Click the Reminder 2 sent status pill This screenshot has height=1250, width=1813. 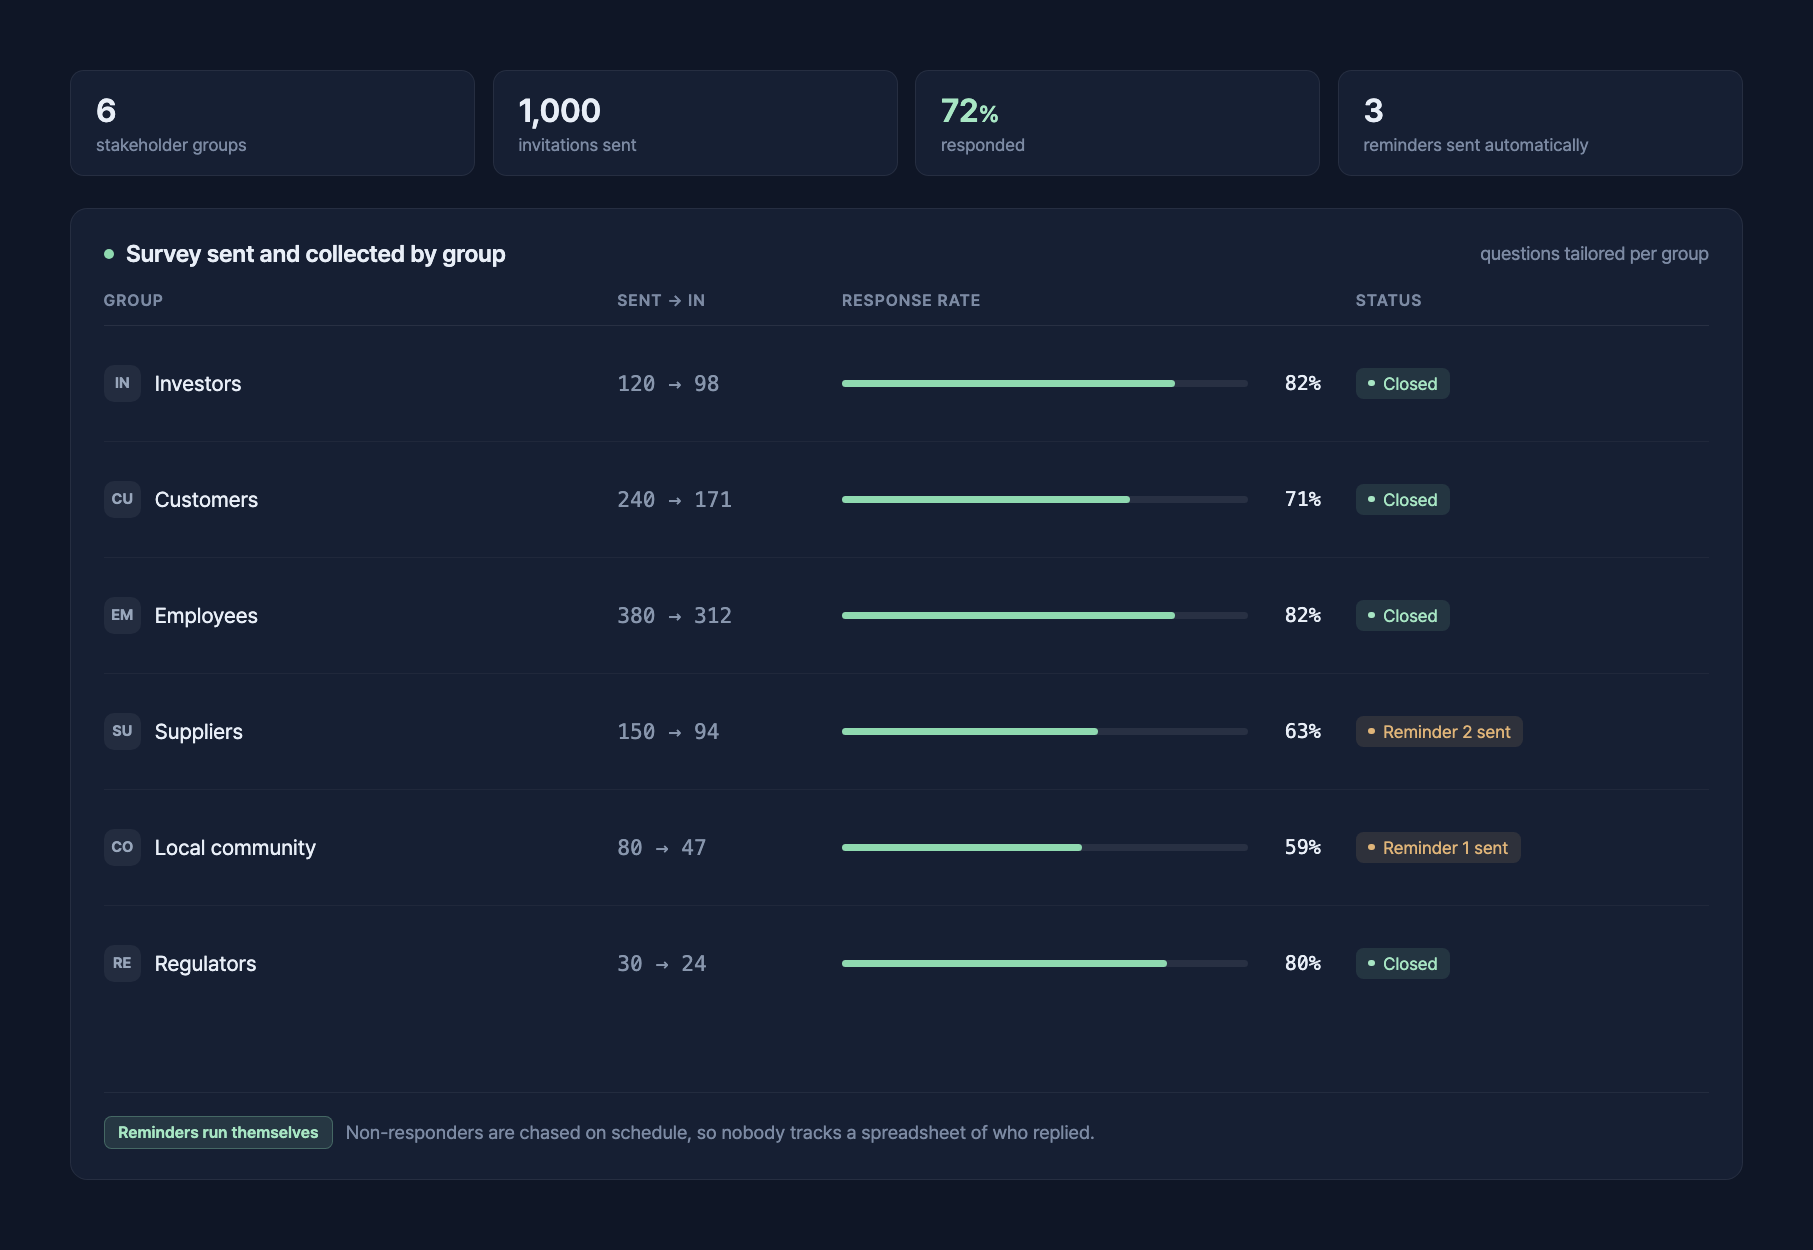(x=1439, y=732)
